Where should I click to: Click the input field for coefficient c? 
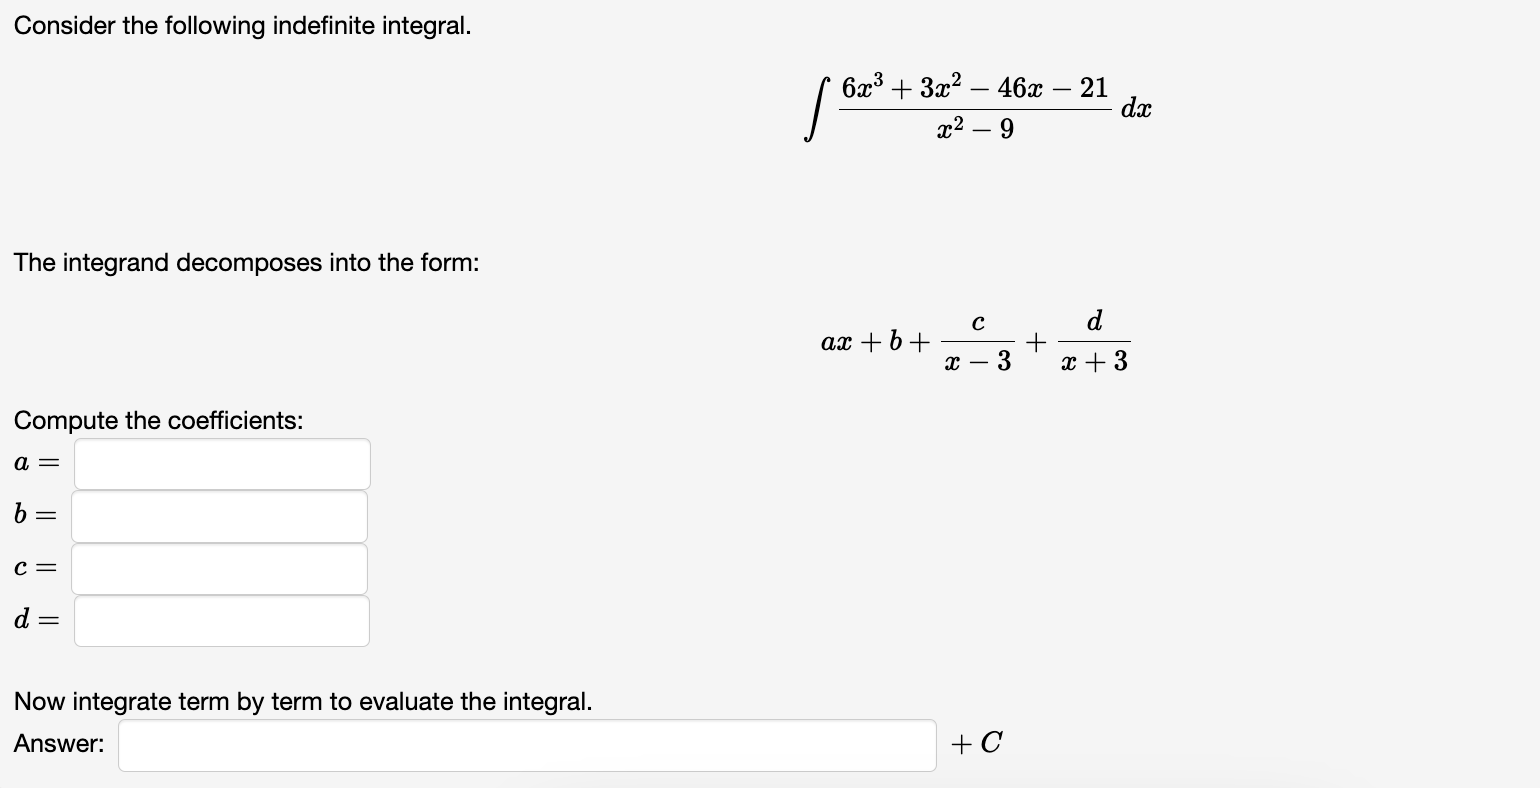tap(219, 567)
